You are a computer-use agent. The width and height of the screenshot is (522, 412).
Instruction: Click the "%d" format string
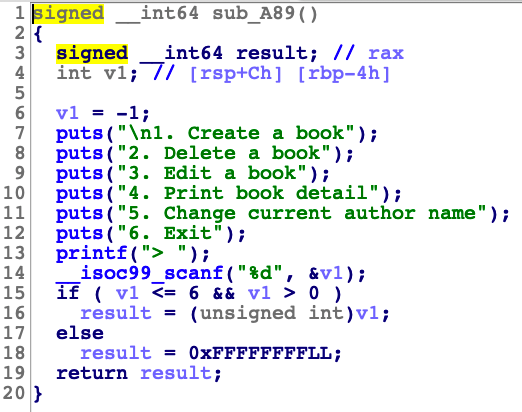[x=260, y=273]
